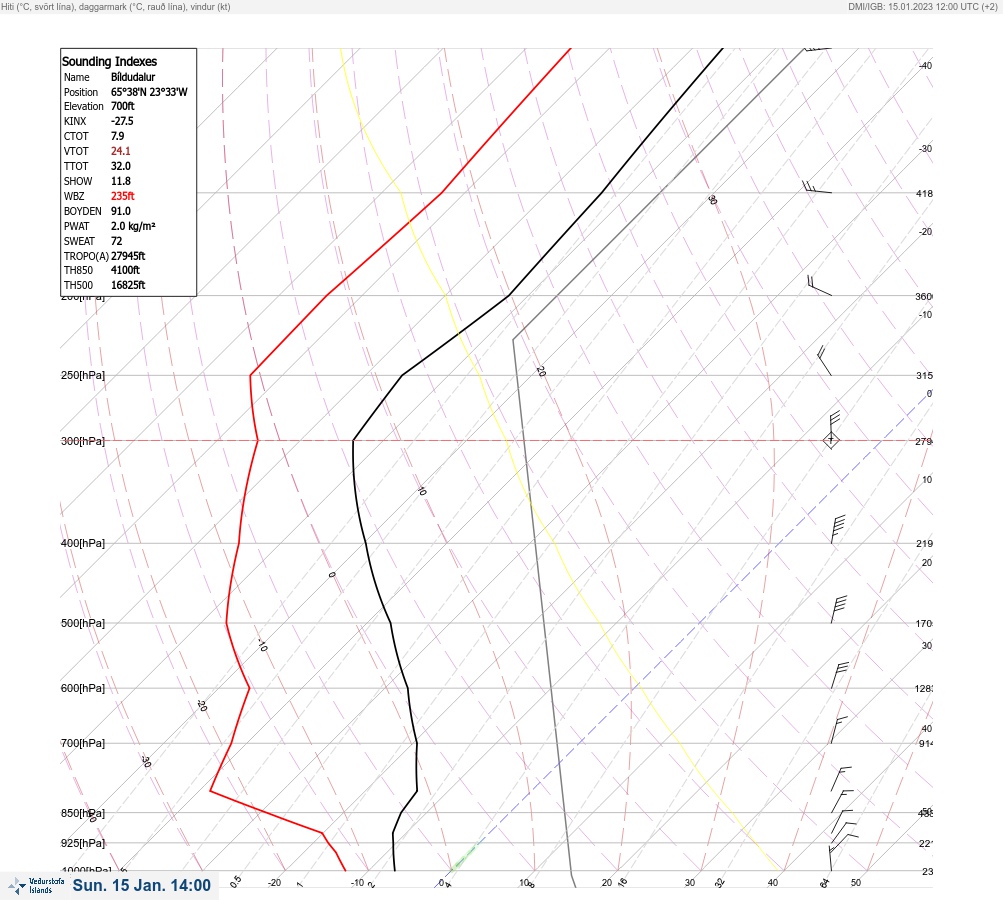Click the '-20' label on the bottom temperature axis
This screenshot has height=900, width=1003.
pyautogui.click(x=274, y=883)
